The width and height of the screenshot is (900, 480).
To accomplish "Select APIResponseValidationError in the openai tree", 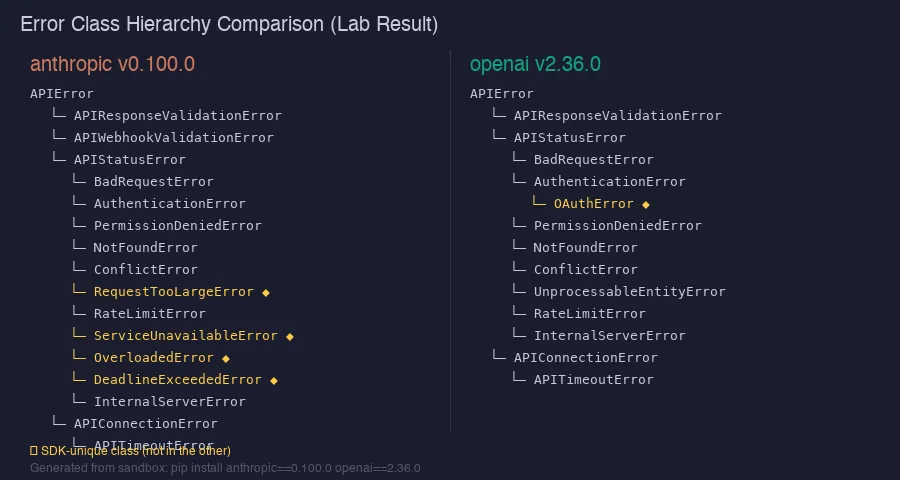I will coord(618,115).
